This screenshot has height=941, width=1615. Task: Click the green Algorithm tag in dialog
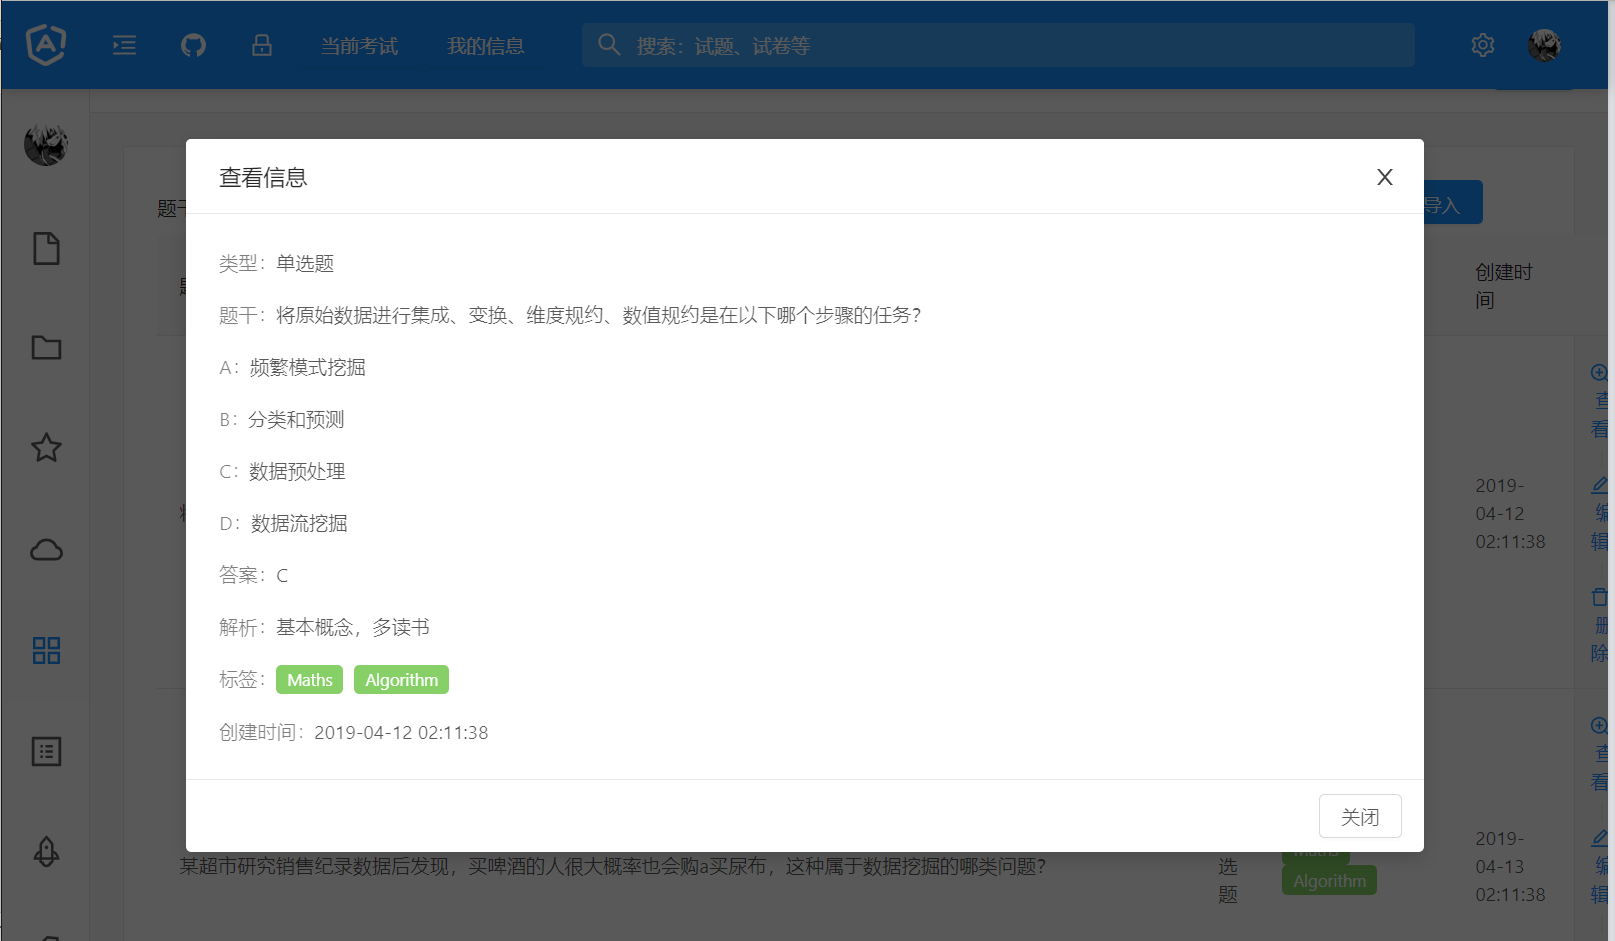point(401,680)
